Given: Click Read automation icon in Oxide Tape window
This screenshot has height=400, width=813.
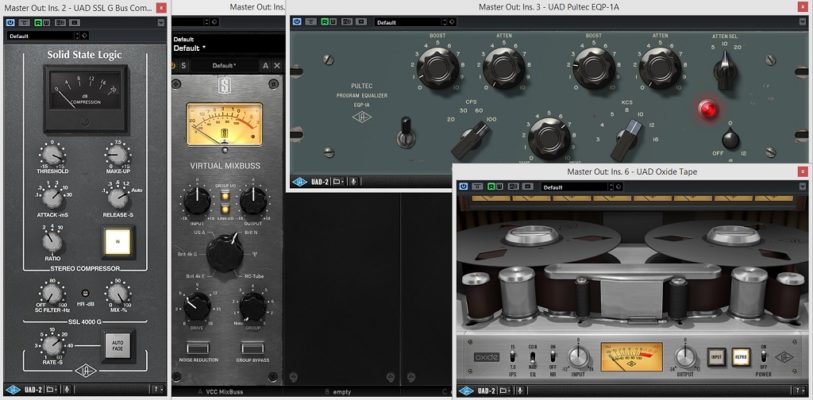Looking at the screenshot, I should 491,187.
